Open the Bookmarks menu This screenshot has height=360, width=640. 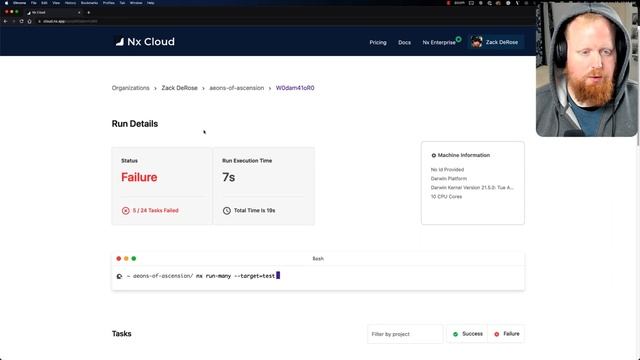(89, 3)
